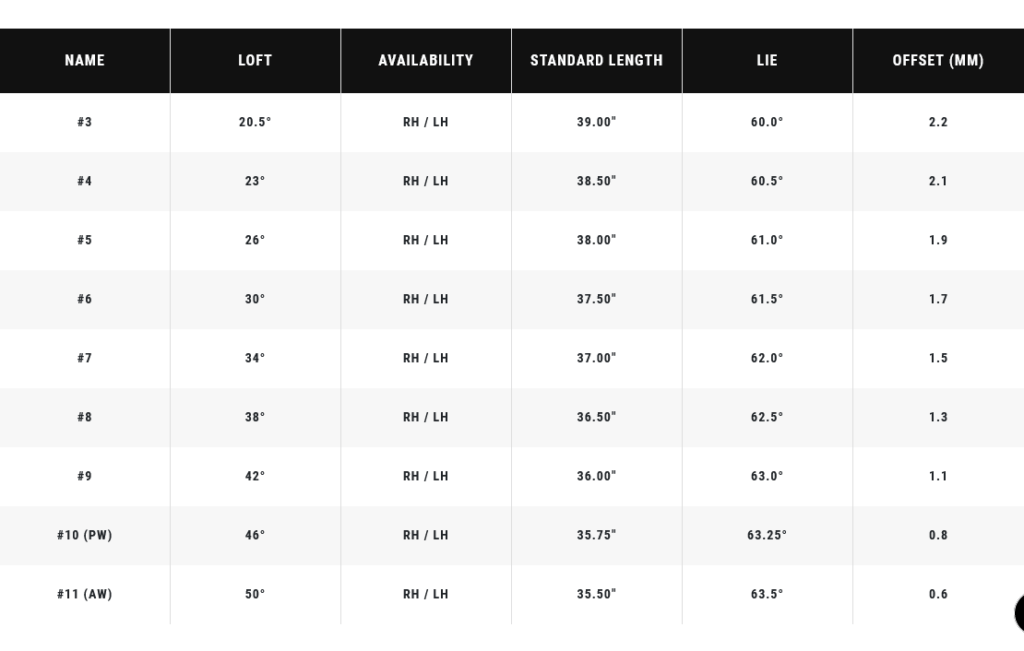
Task: Click the AVAILABILITY column header
Action: (426, 61)
